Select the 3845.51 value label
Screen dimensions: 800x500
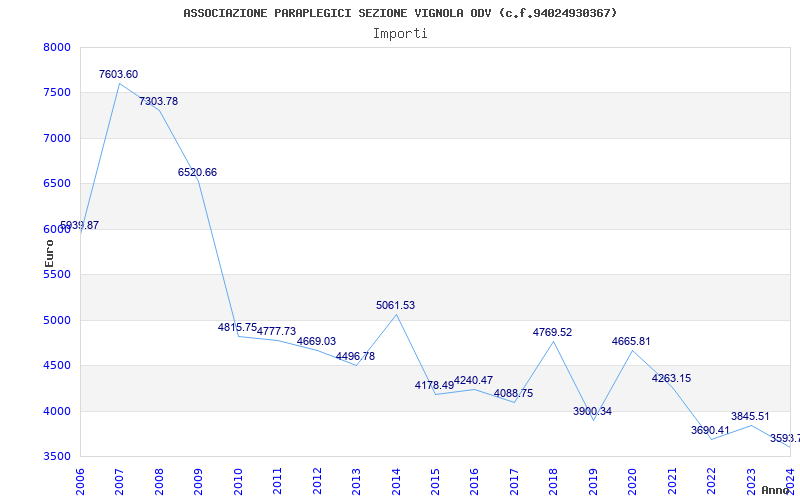tap(750, 416)
